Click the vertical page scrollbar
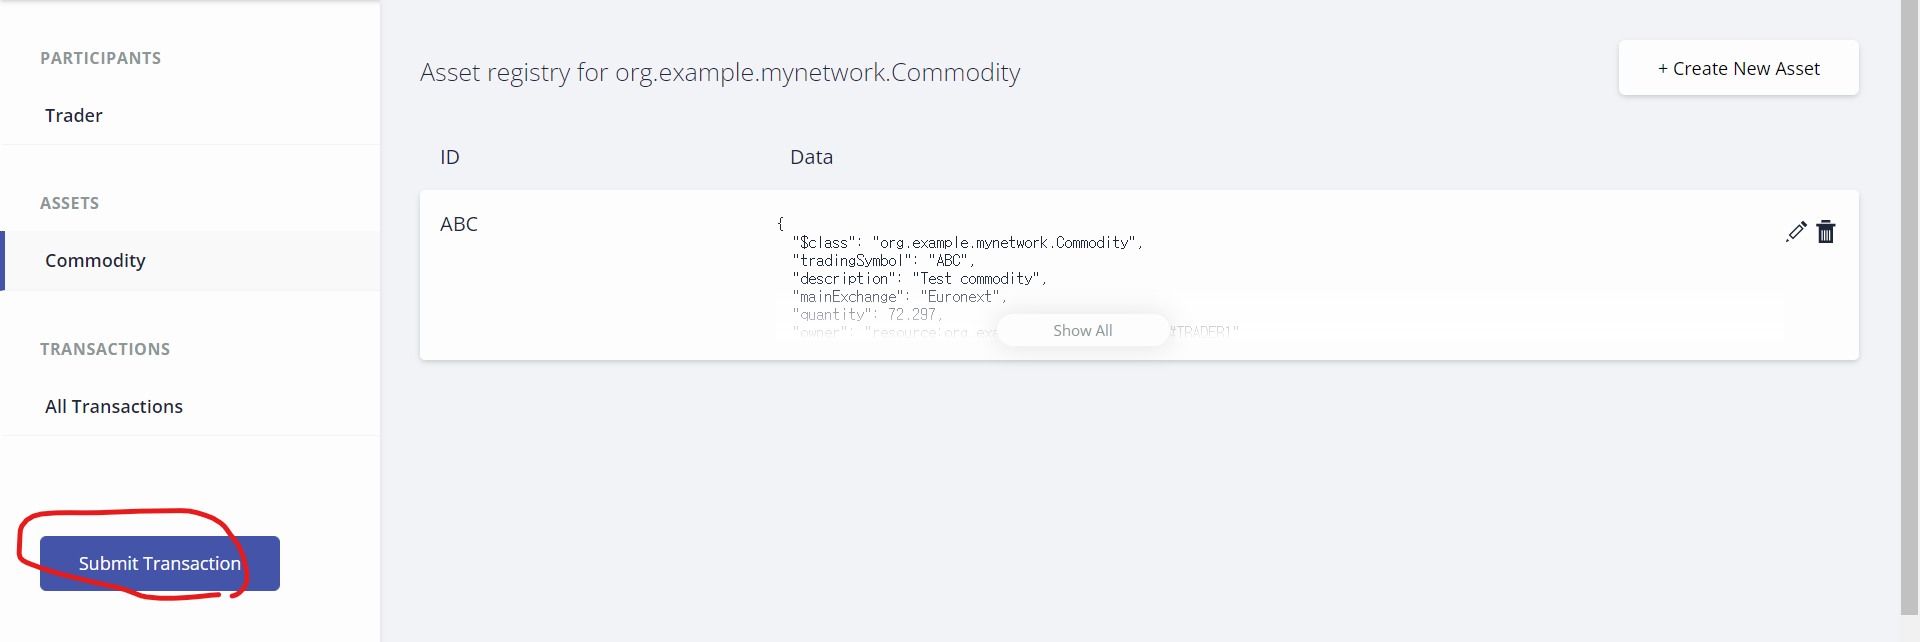Image resolution: width=1920 pixels, height=642 pixels. tap(1909, 307)
